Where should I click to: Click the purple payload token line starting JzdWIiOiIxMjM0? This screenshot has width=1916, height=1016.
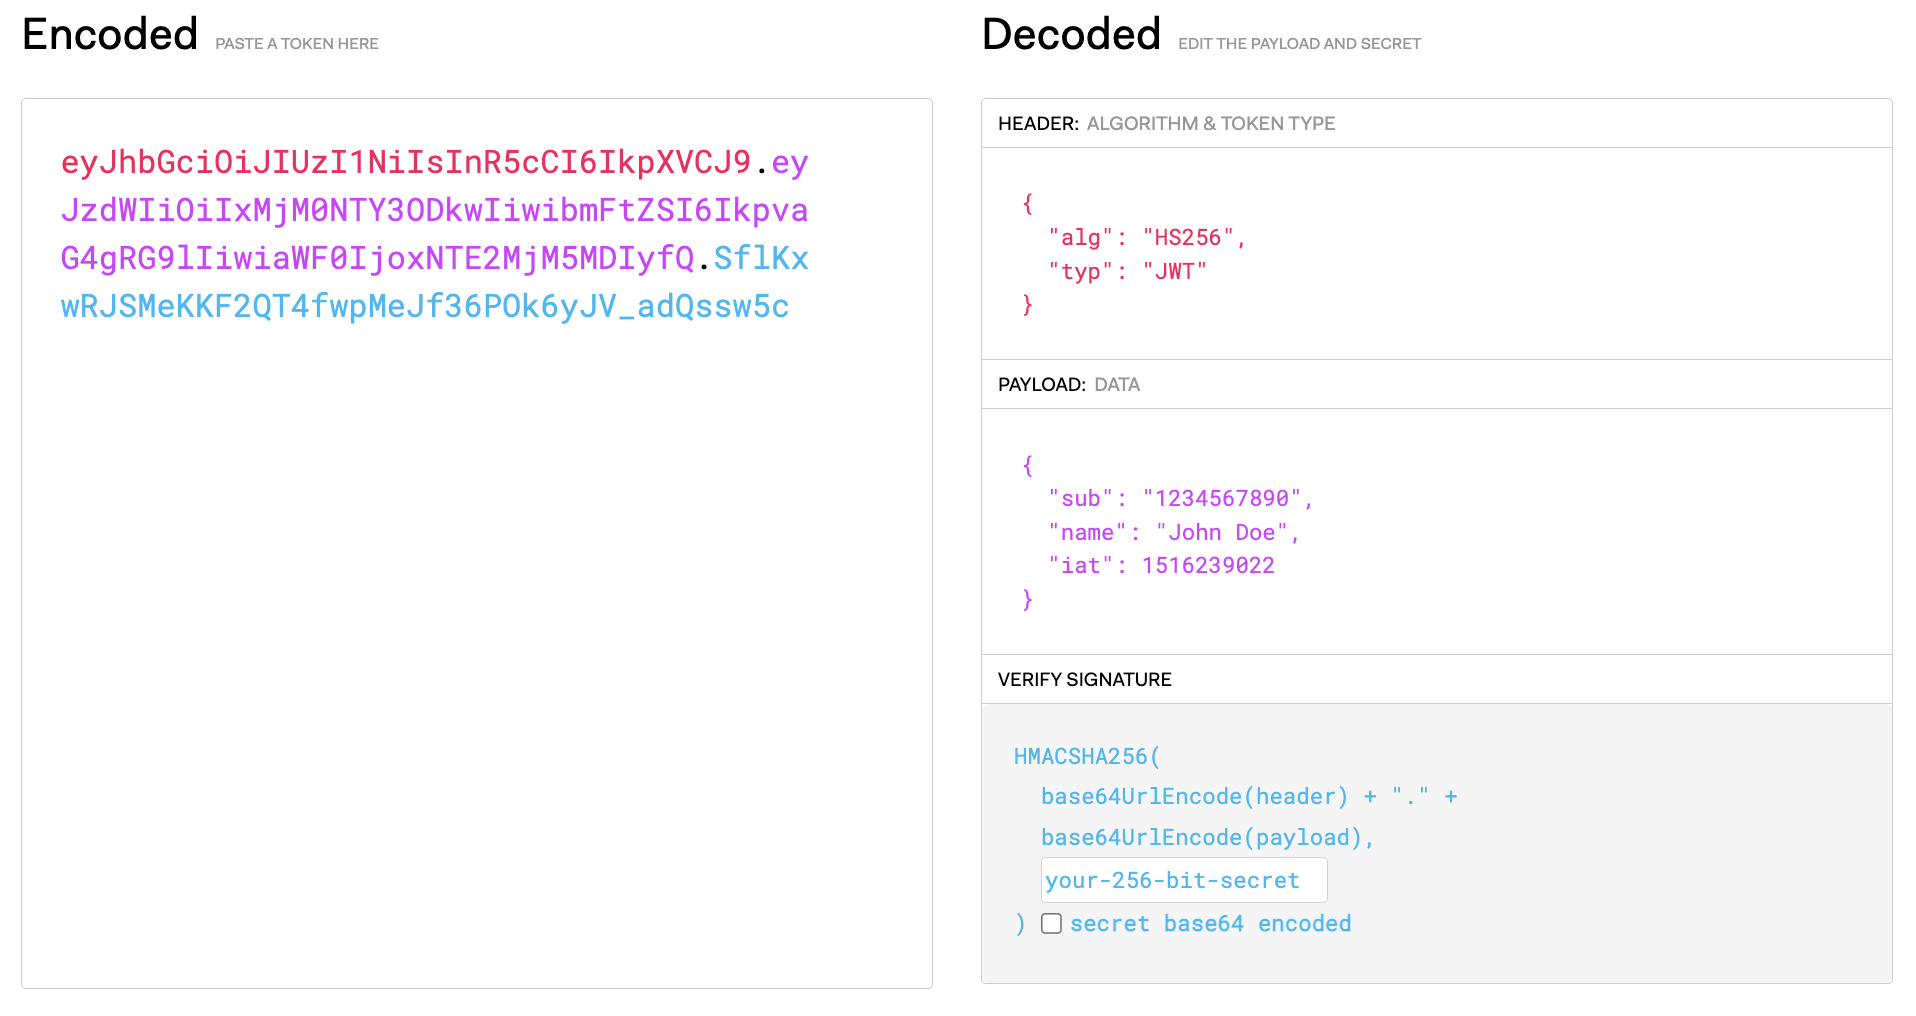[x=434, y=210]
